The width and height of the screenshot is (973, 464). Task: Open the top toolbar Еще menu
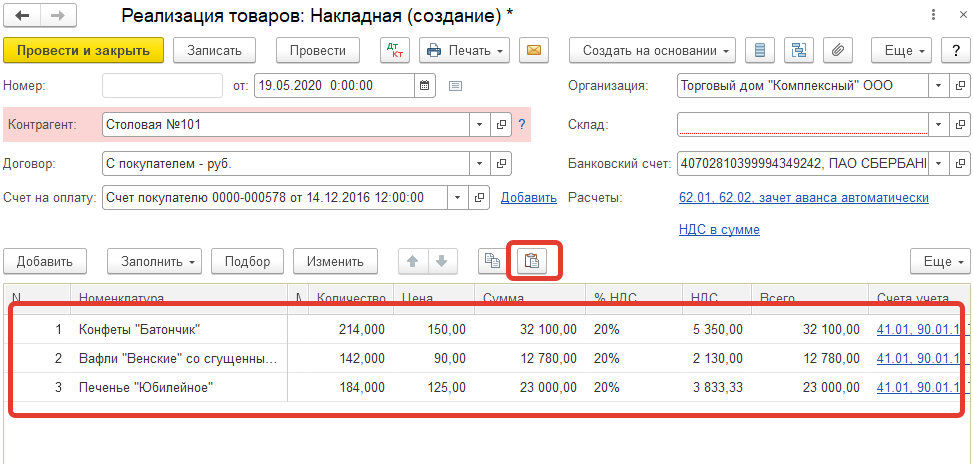pyautogui.click(x=902, y=51)
